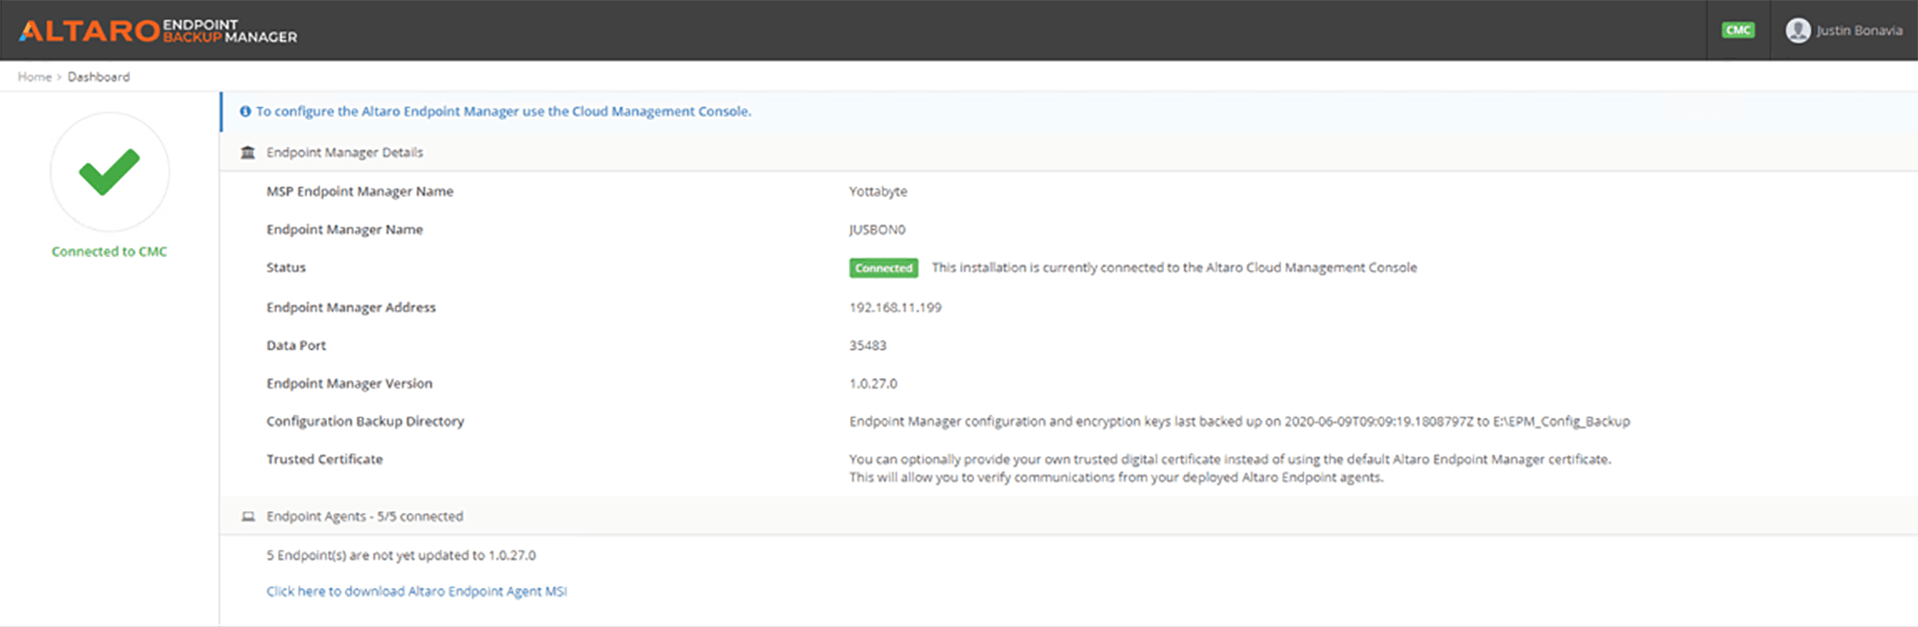Click the blue info icon in the notice bar
Viewport: 1918px width, 627px height.
click(245, 111)
